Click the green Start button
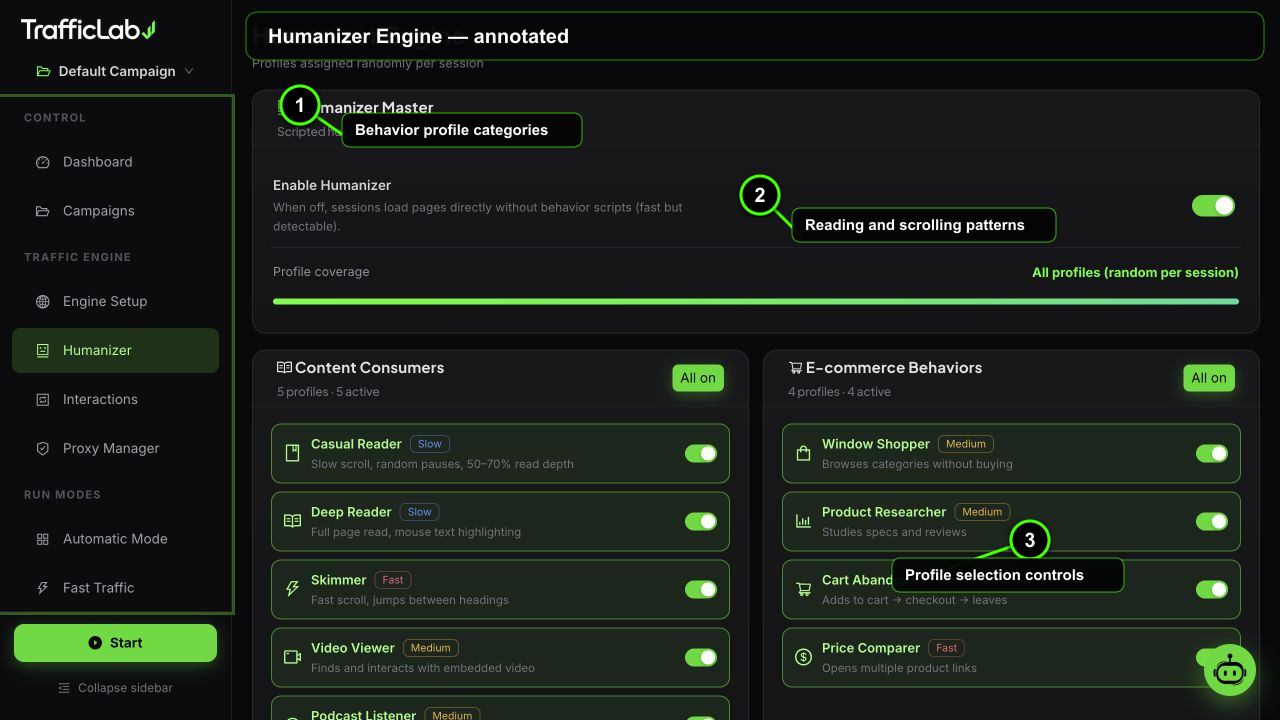This screenshot has width=1280, height=720. point(115,643)
